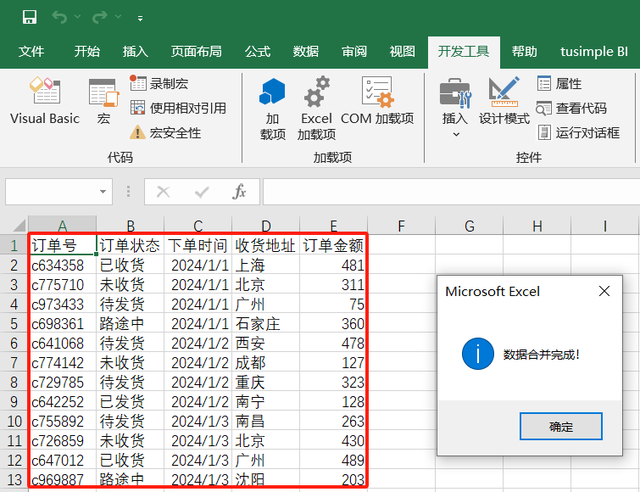The width and height of the screenshot is (640, 492).
Task: Open the Insert Function fx dialog
Action: [239, 191]
